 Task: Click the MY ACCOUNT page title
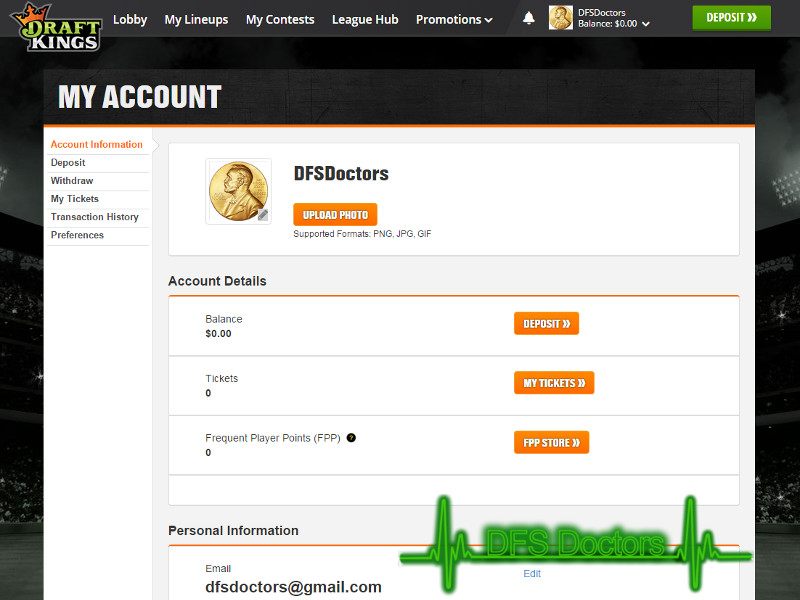click(140, 97)
